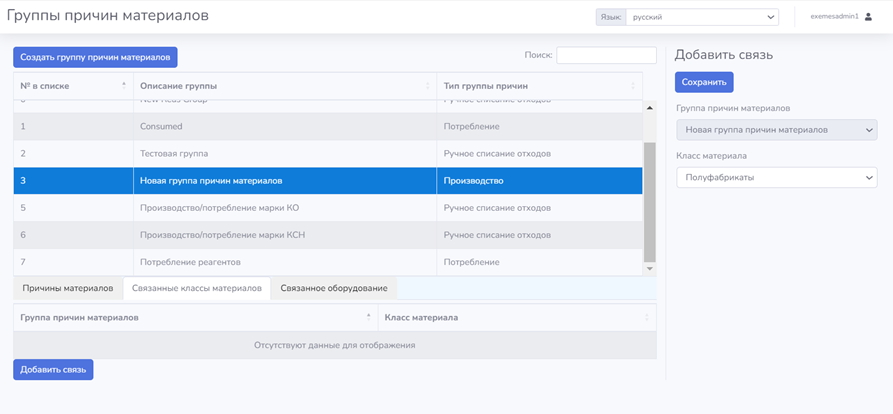This screenshot has height=414, width=893.
Task: Click sort icon in Описание группы header
Action: [428, 86]
